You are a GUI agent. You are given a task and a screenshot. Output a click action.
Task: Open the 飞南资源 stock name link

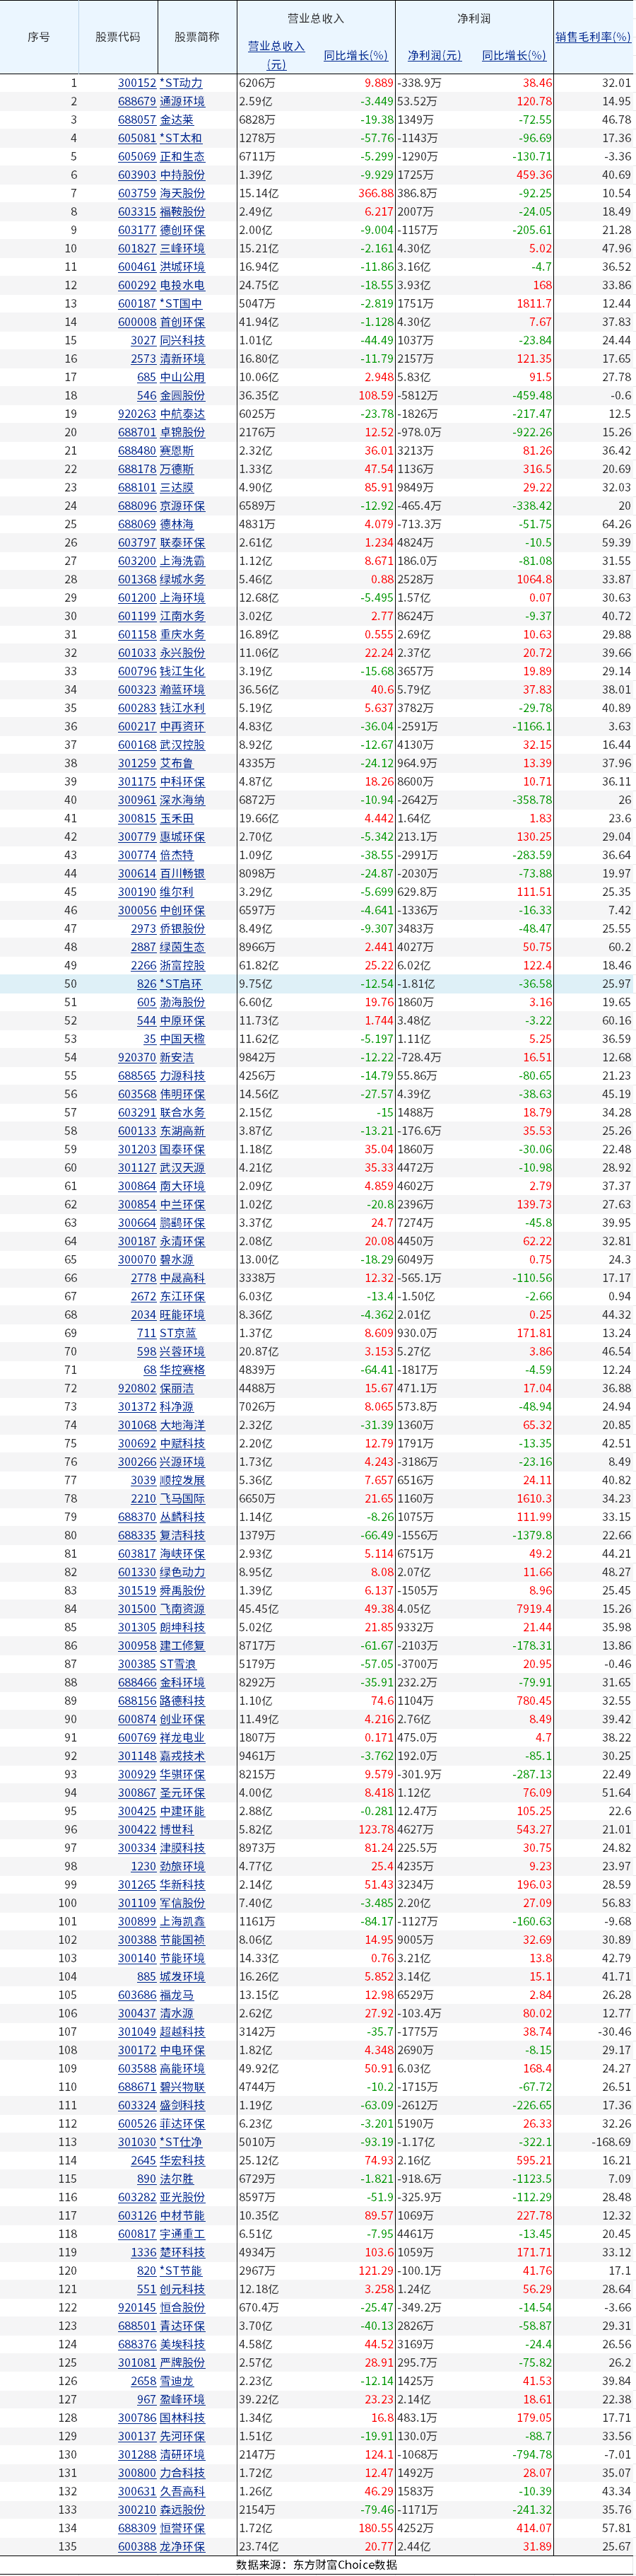182,1609
